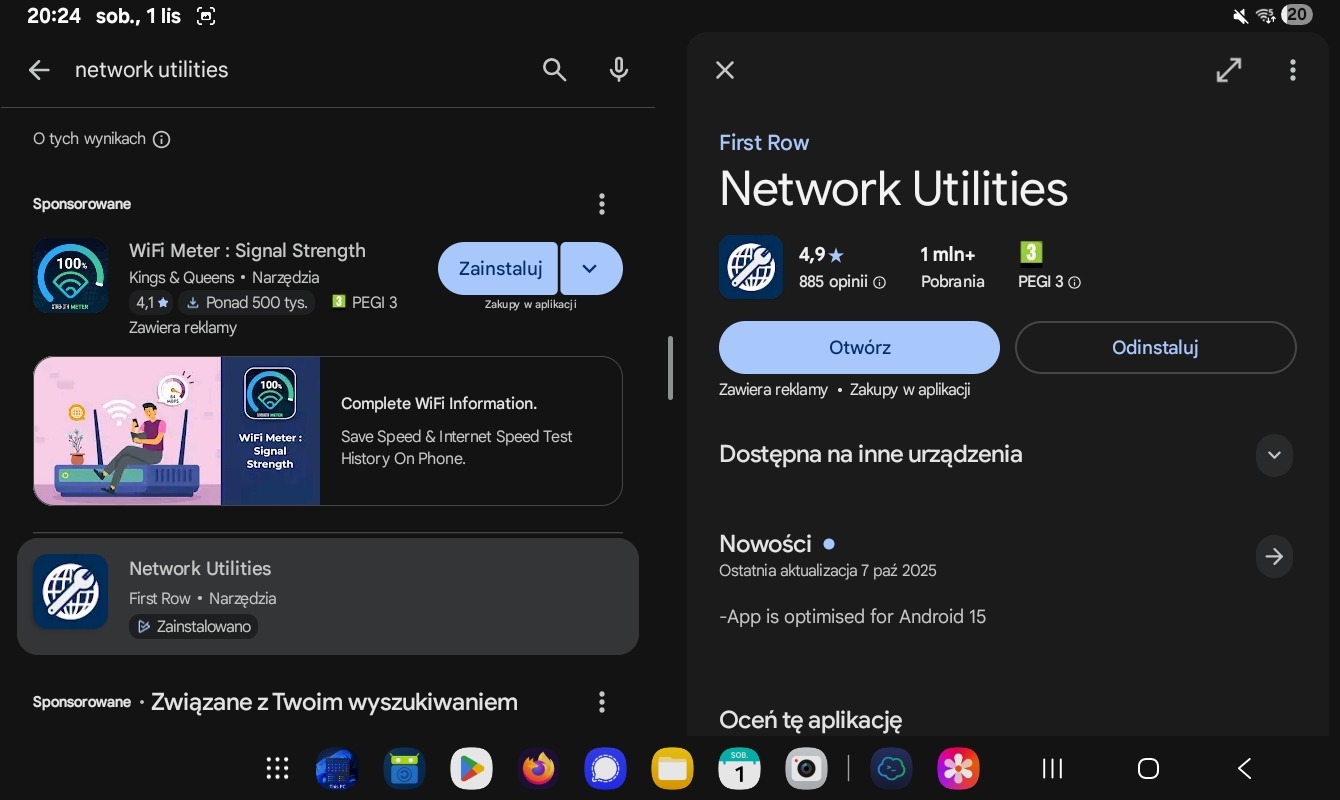This screenshot has width=1340, height=800.
Task: Open the three-dot menu in details panel
Action: click(1292, 70)
